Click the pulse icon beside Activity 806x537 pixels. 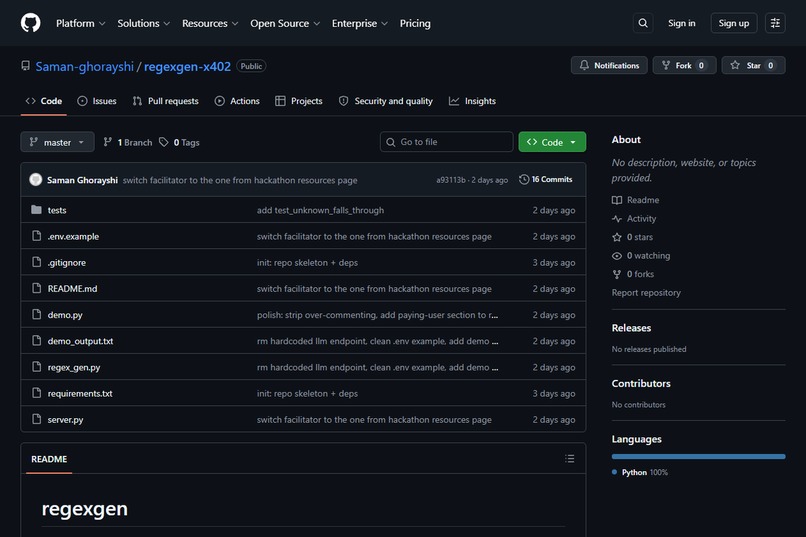[x=617, y=218]
